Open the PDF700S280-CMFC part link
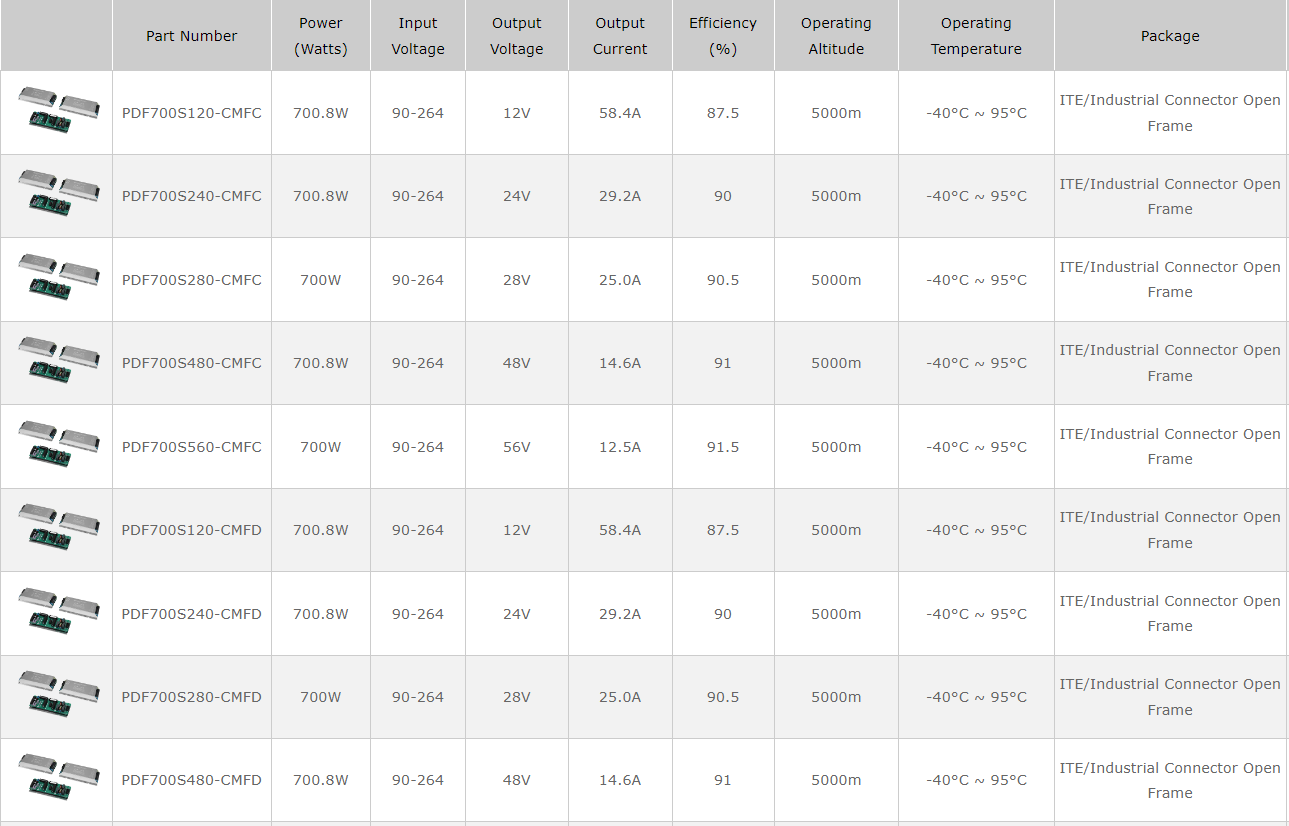The width and height of the screenshot is (1289, 826). [x=191, y=280]
